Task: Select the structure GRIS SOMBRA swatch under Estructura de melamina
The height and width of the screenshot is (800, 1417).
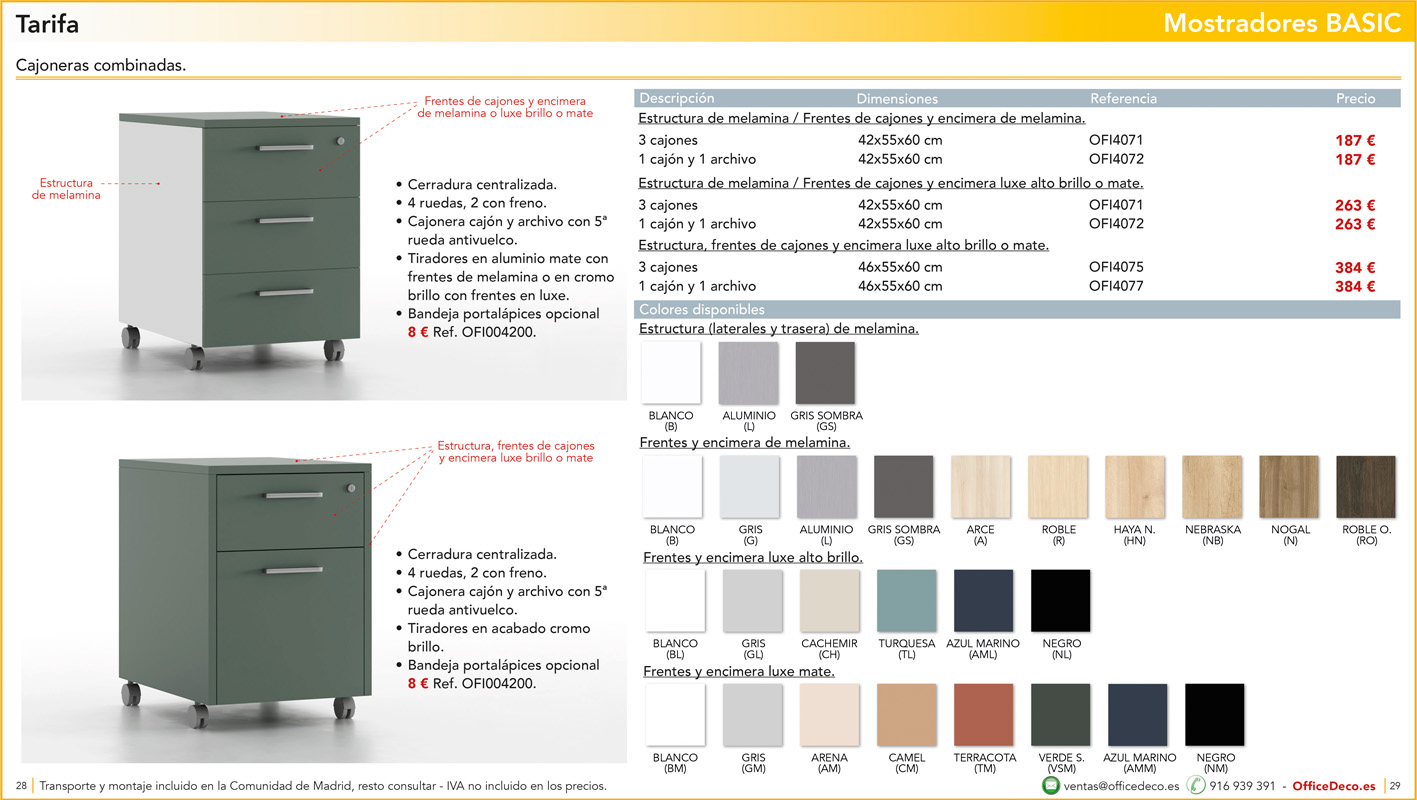Action: [825, 373]
